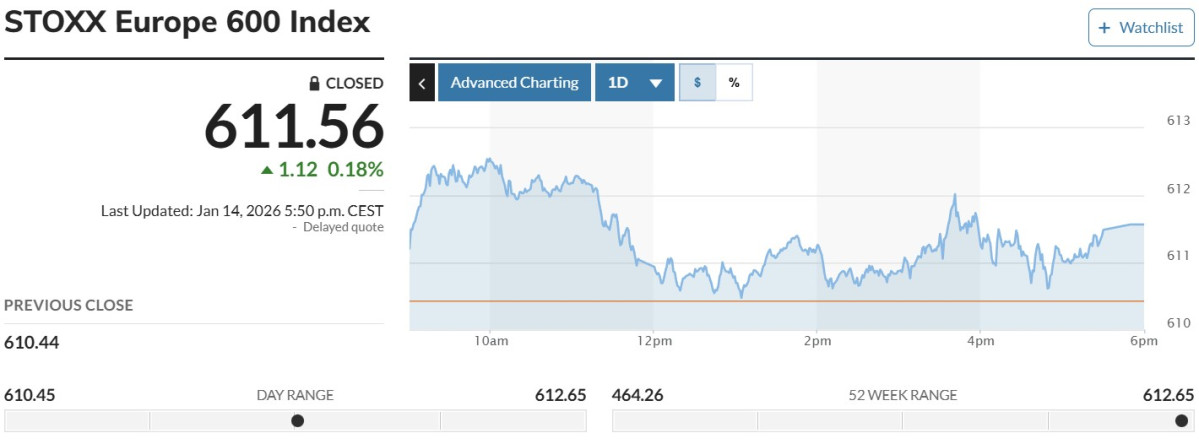Select the 10am mark on chart axis

[491, 341]
